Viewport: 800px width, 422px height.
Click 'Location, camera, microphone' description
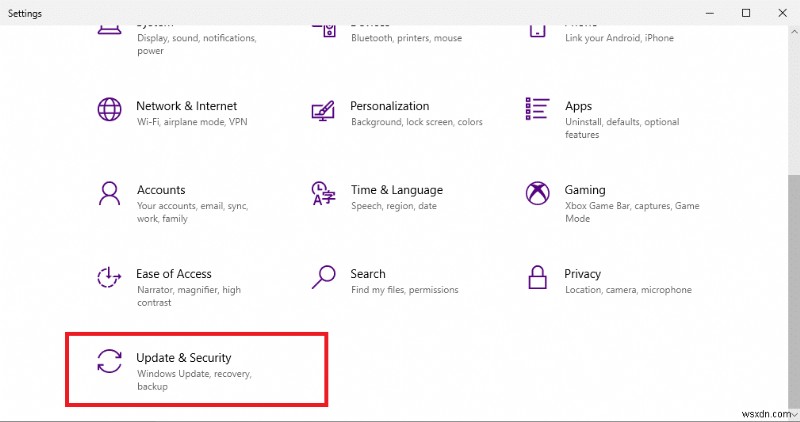click(629, 290)
